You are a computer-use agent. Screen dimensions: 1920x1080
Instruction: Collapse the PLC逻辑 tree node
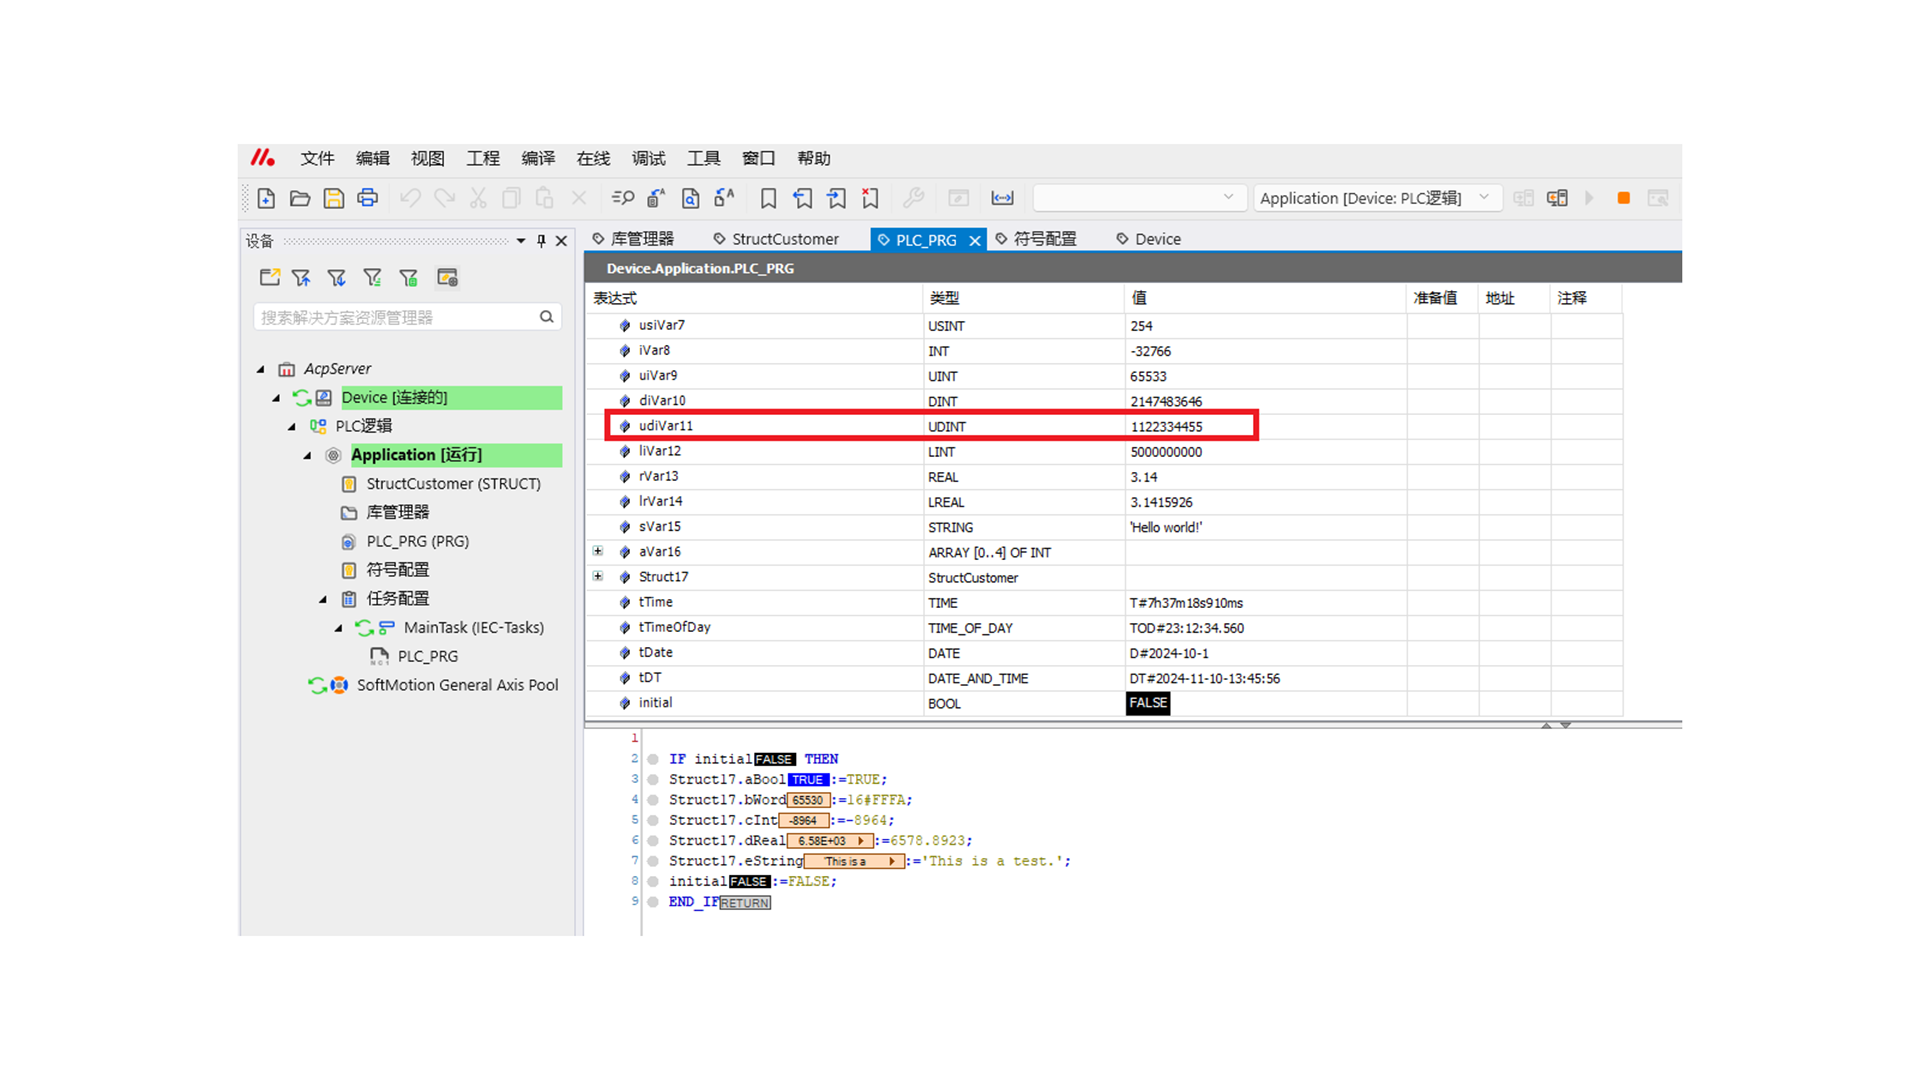tap(292, 426)
